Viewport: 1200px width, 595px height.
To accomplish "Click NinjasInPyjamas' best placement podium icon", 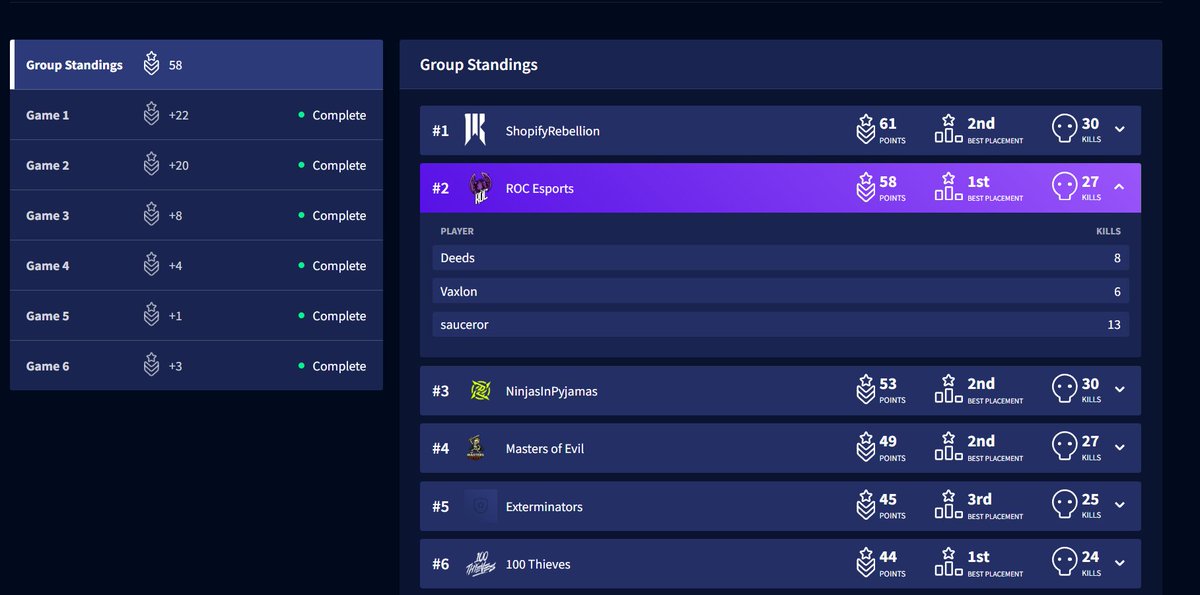I will tap(949, 390).
